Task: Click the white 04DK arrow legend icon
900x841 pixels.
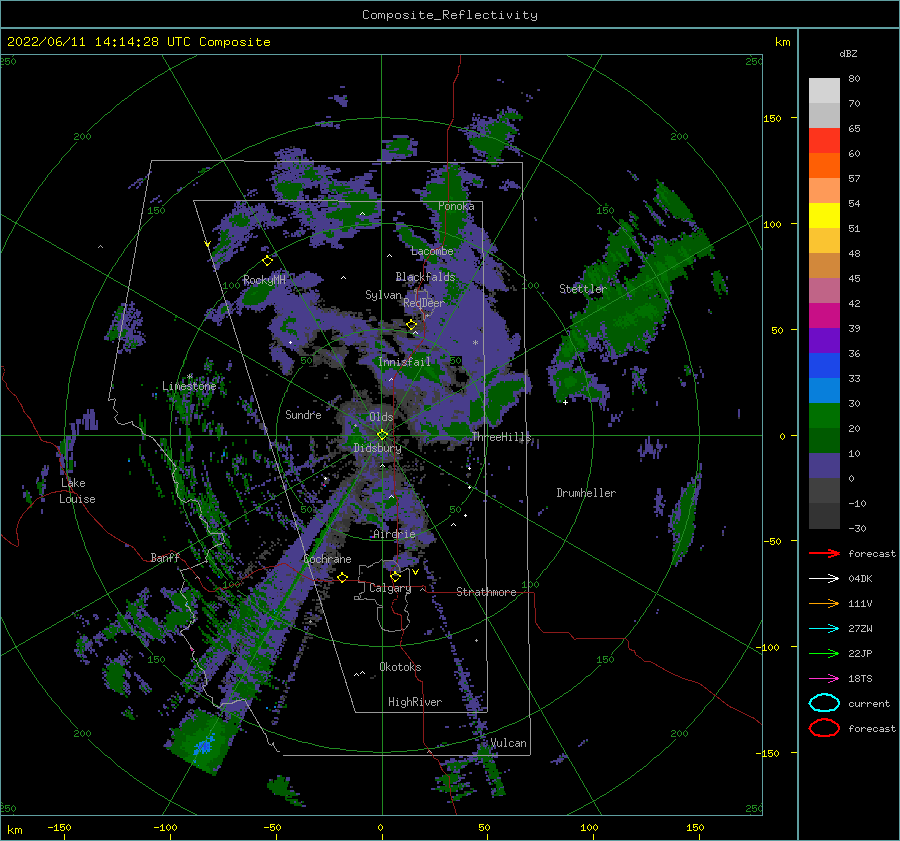Action: [x=824, y=579]
